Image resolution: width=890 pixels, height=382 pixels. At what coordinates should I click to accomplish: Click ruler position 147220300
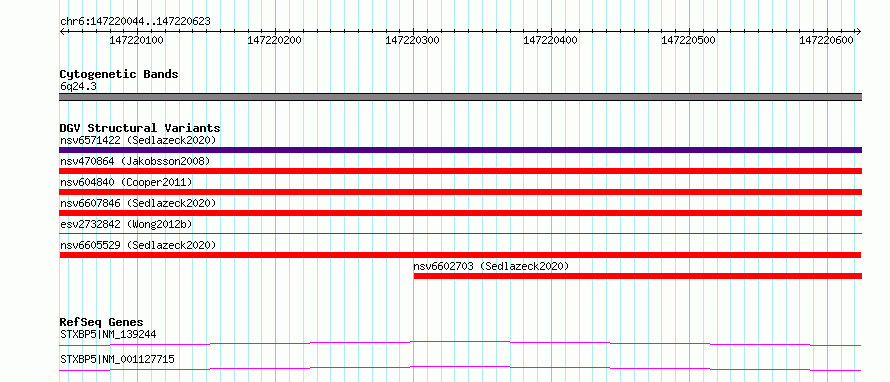tap(413, 41)
